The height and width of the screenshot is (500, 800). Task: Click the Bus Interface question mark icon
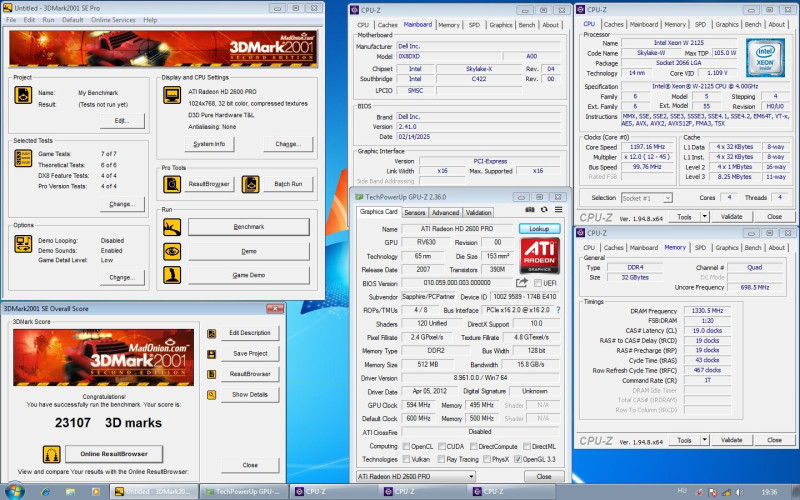point(558,311)
